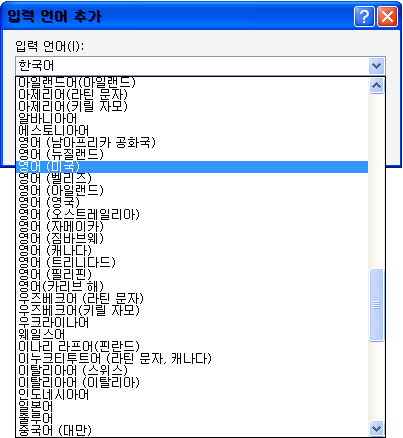The image size is (403, 438).
Task: Choose 영어 (오스트레일리아) language
Action: point(192,214)
